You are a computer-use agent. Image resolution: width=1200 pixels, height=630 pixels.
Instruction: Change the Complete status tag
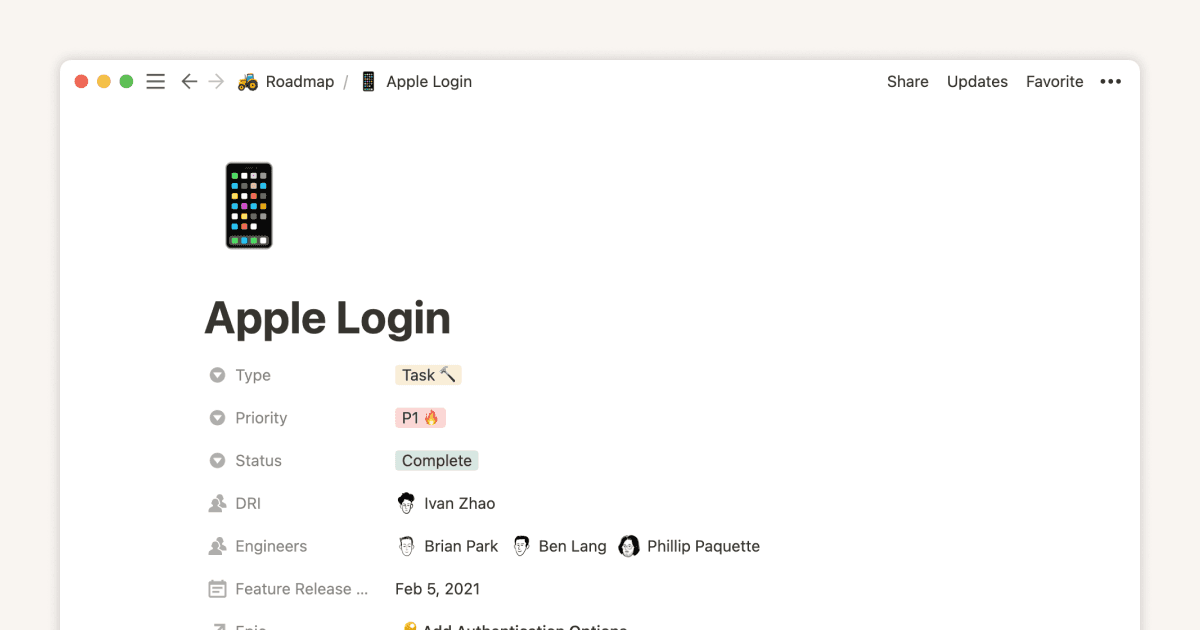(436, 460)
